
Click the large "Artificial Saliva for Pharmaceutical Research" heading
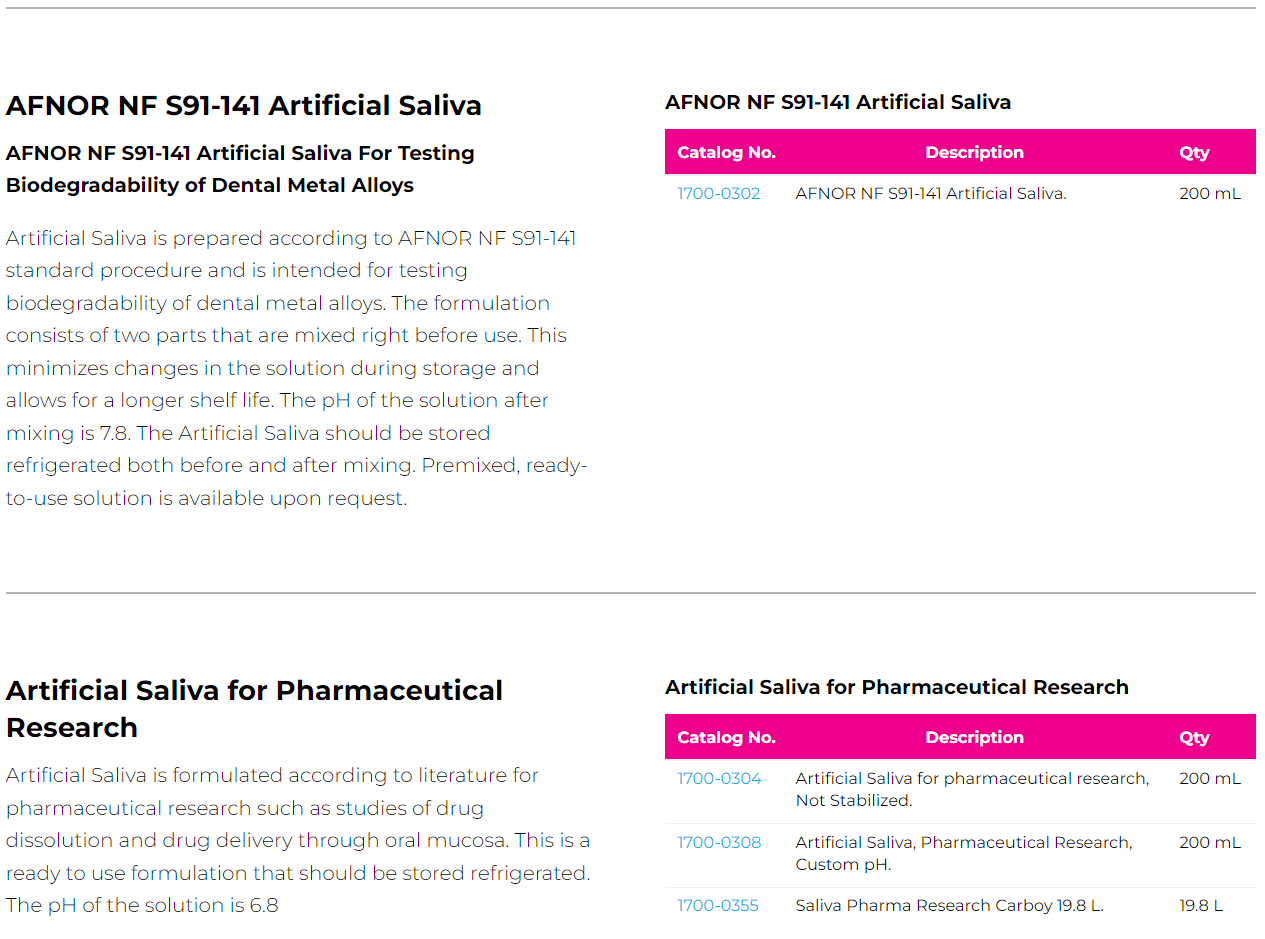pyautogui.click(x=254, y=708)
